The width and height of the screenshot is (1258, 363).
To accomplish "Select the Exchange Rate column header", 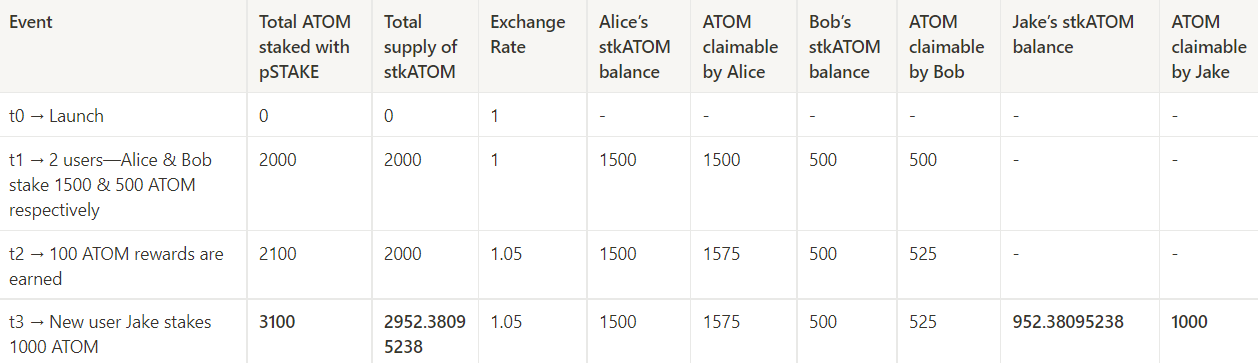I will click(528, 34).
